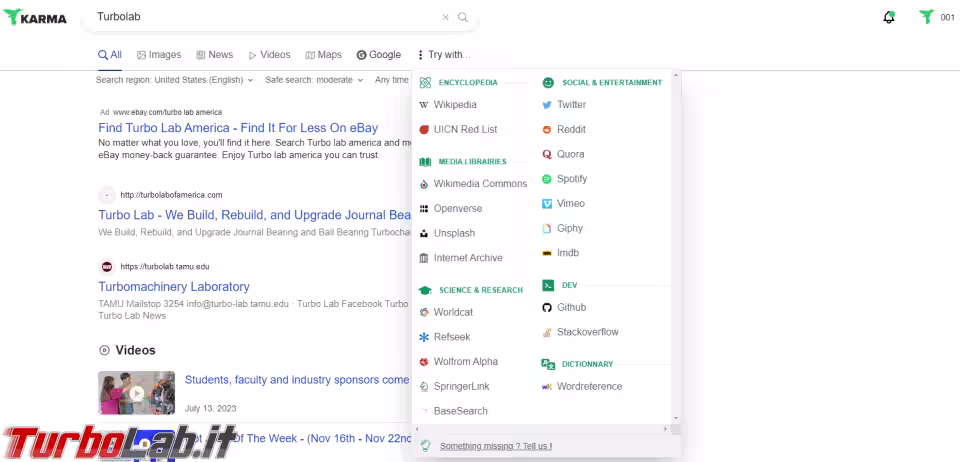Viewport: 960px width, 462px height.
Task: Click the notification bell icon
Action: click(888, 17)
